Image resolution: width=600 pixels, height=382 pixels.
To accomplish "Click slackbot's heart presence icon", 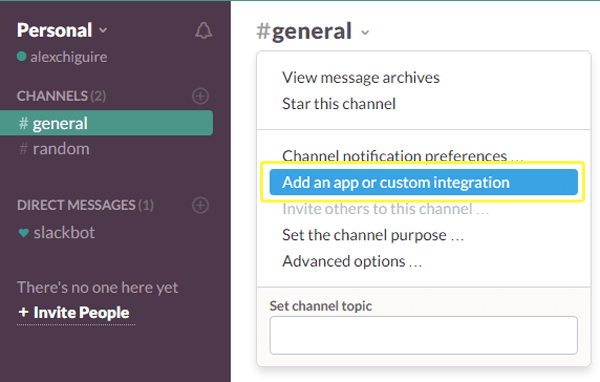I will pos(24,233).
